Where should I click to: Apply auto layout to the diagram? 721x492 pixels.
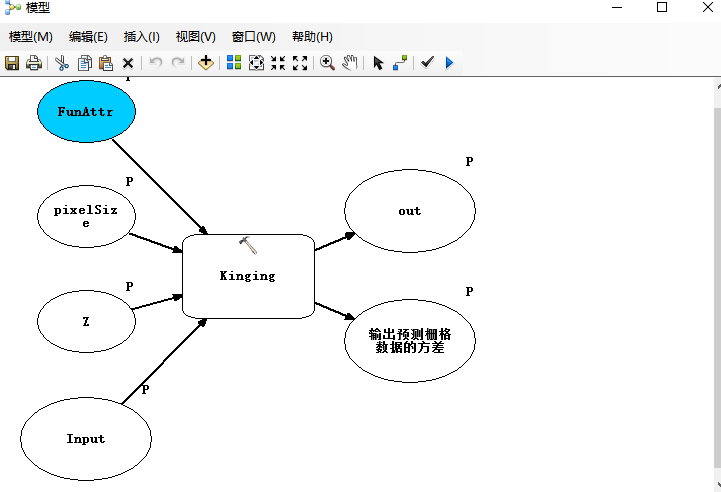[234, 63]
